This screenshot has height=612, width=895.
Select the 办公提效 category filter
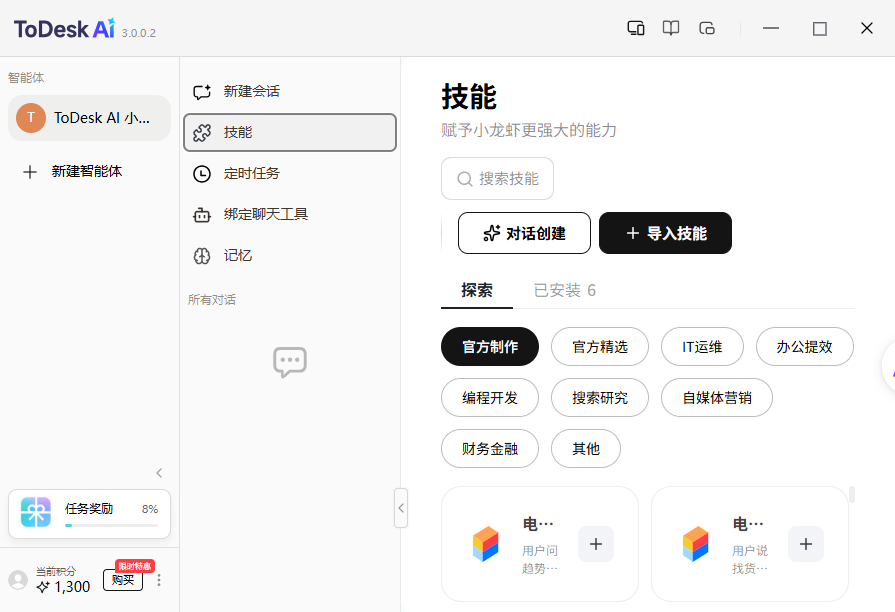click(x=804, y=347)
